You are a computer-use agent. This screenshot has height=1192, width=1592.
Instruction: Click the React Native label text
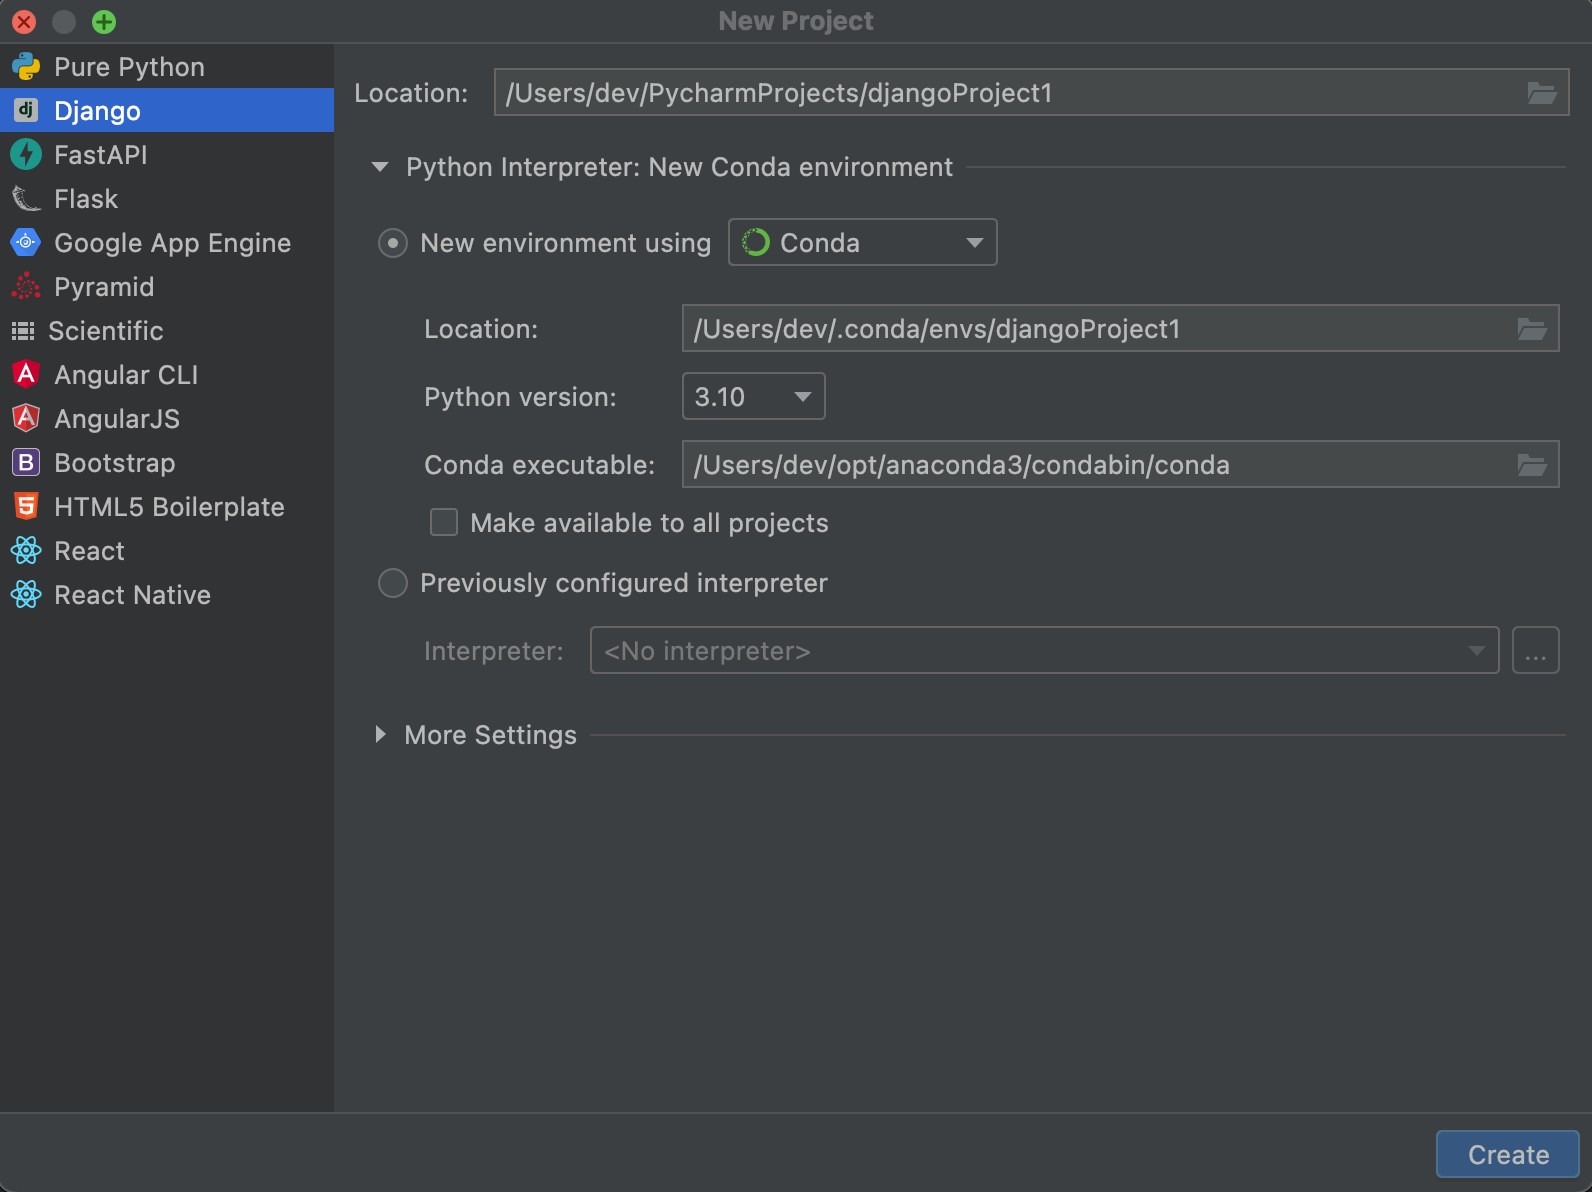tap(132, 595)
